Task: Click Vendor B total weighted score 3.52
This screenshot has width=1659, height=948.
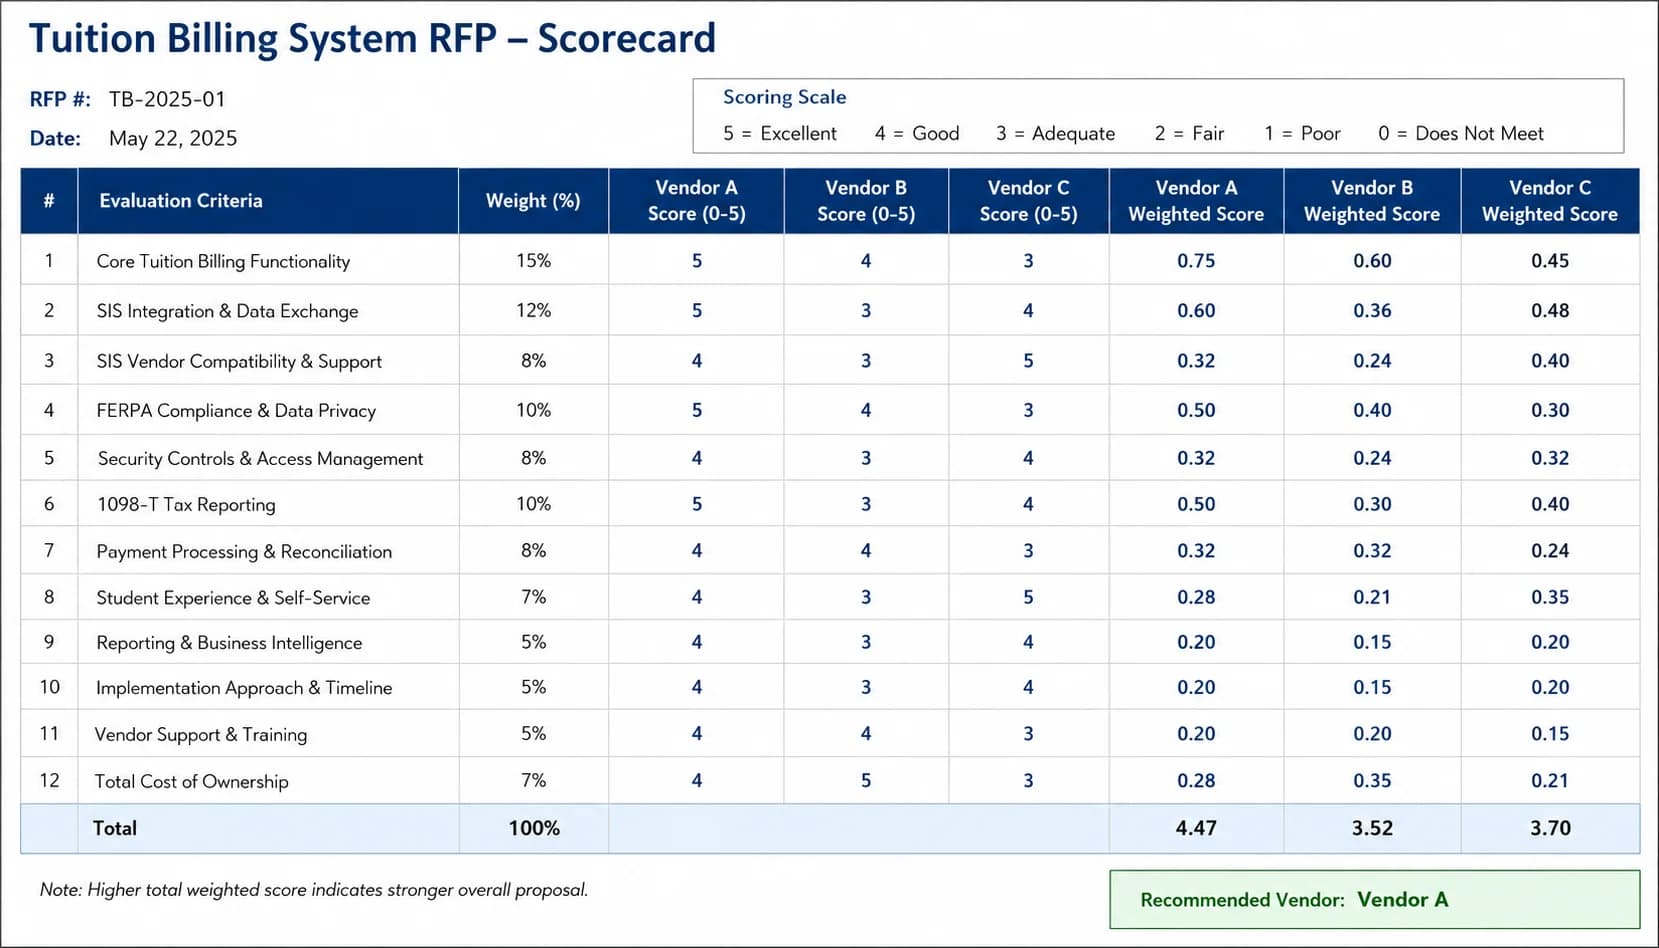Action: point(1372,828)
